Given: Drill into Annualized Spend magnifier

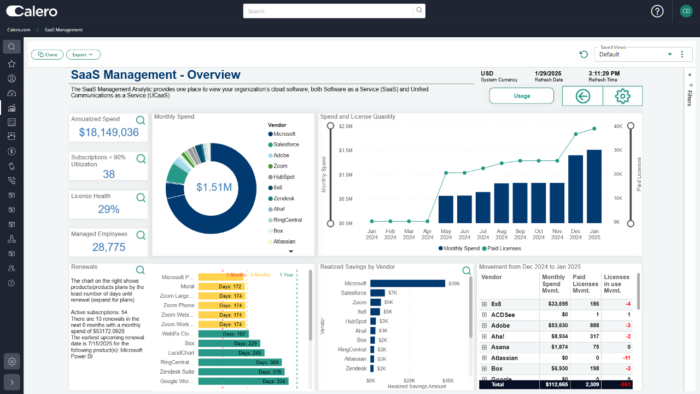Looking at the screenshot, I should (141, 120).
